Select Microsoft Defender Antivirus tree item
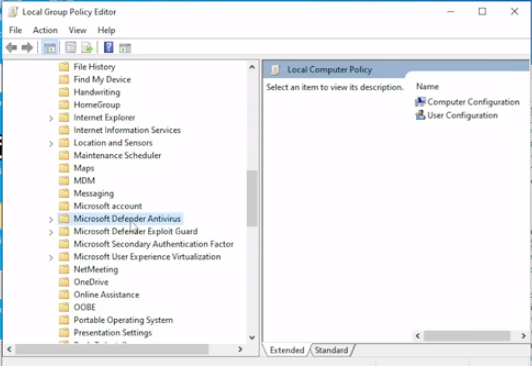This screenshot has width=532, height=366. click(127, 219)
